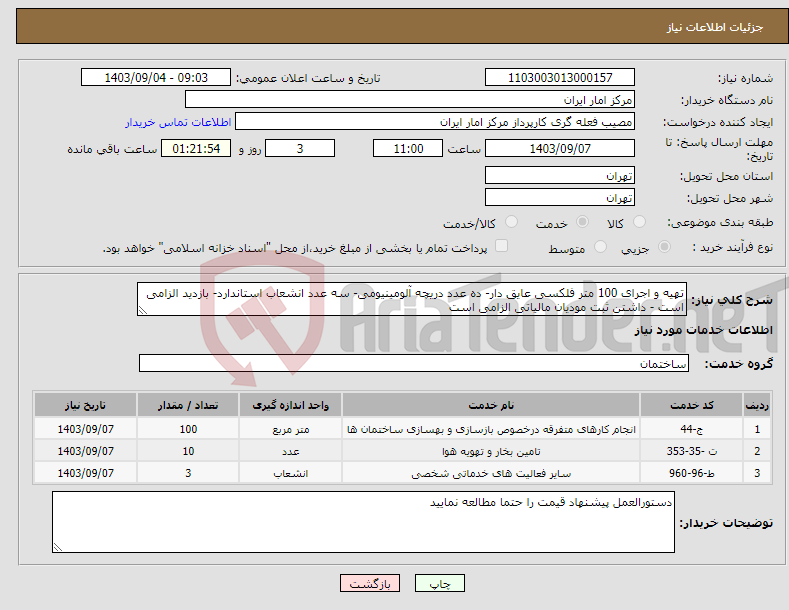Click the deadline hour field 11:00
This screenshot has width=789, height=610.
coord(408,148)
